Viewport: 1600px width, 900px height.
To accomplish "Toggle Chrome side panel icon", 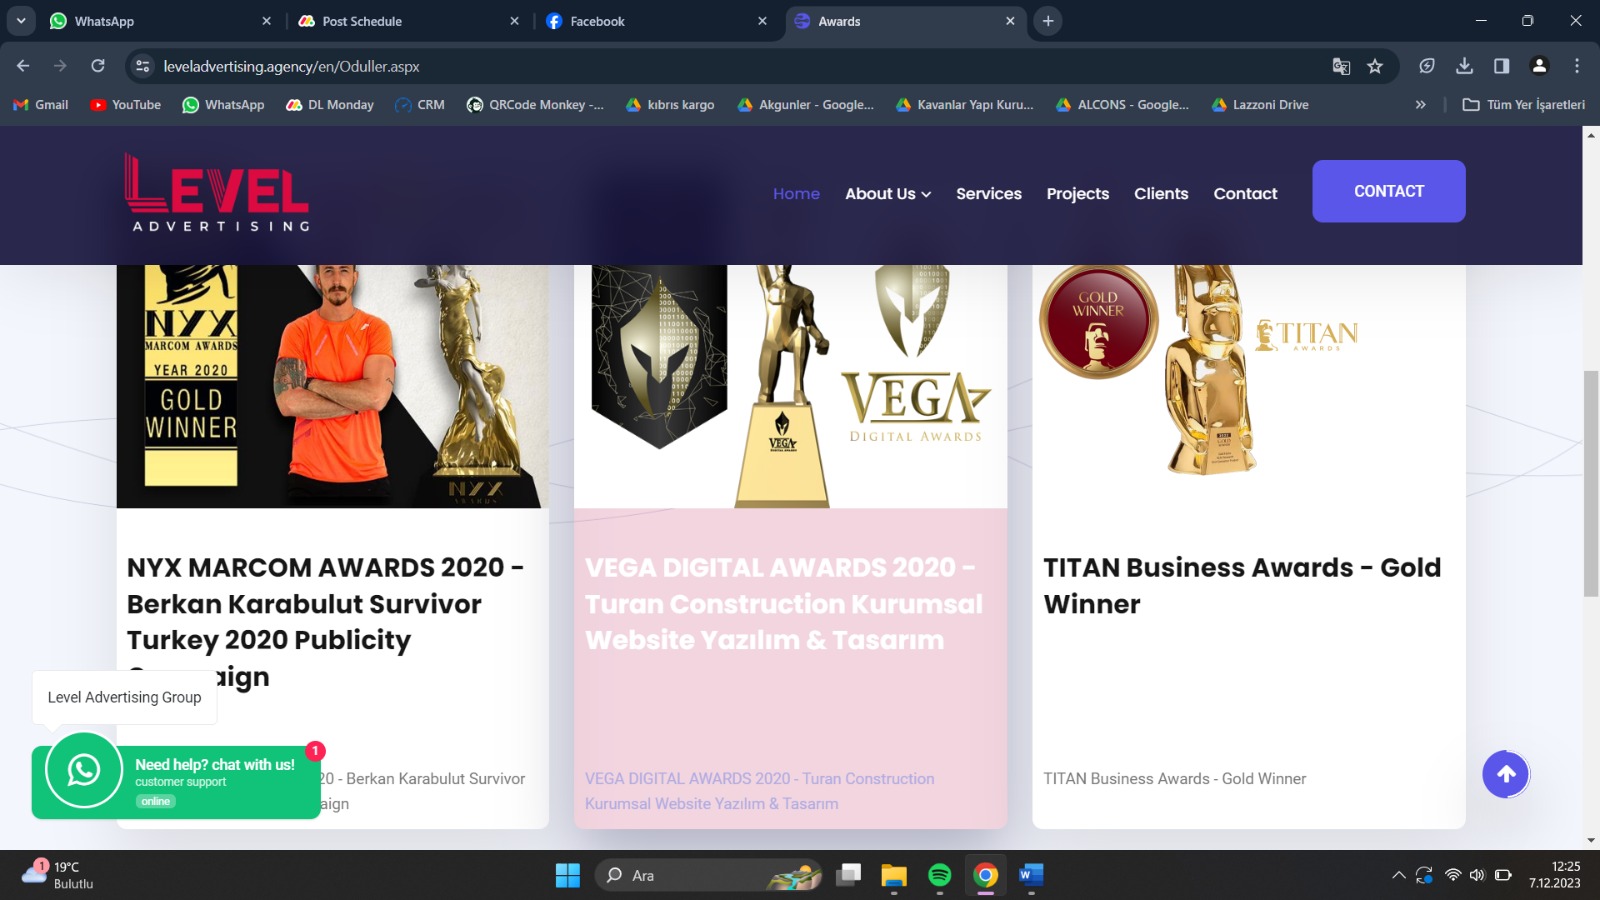I will [x=1501, y=66].
